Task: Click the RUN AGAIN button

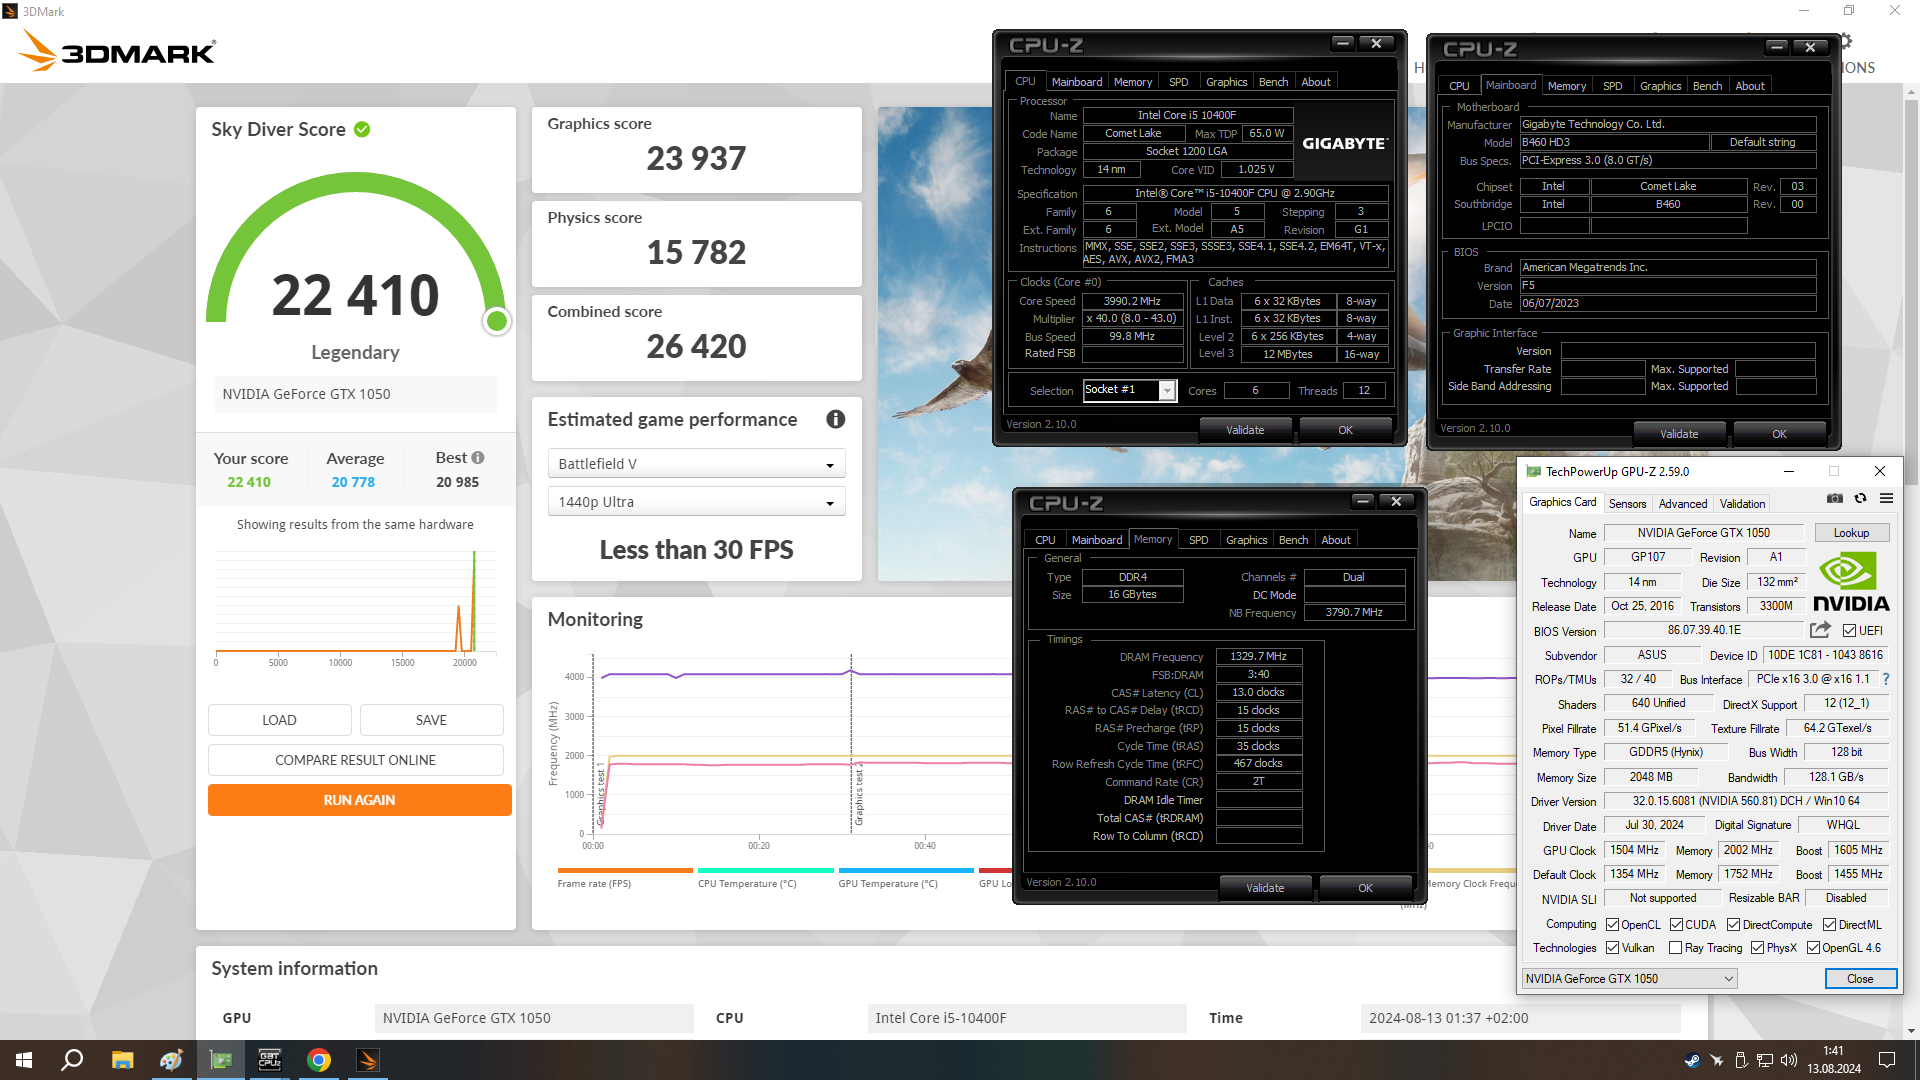Action: point(359,800)
